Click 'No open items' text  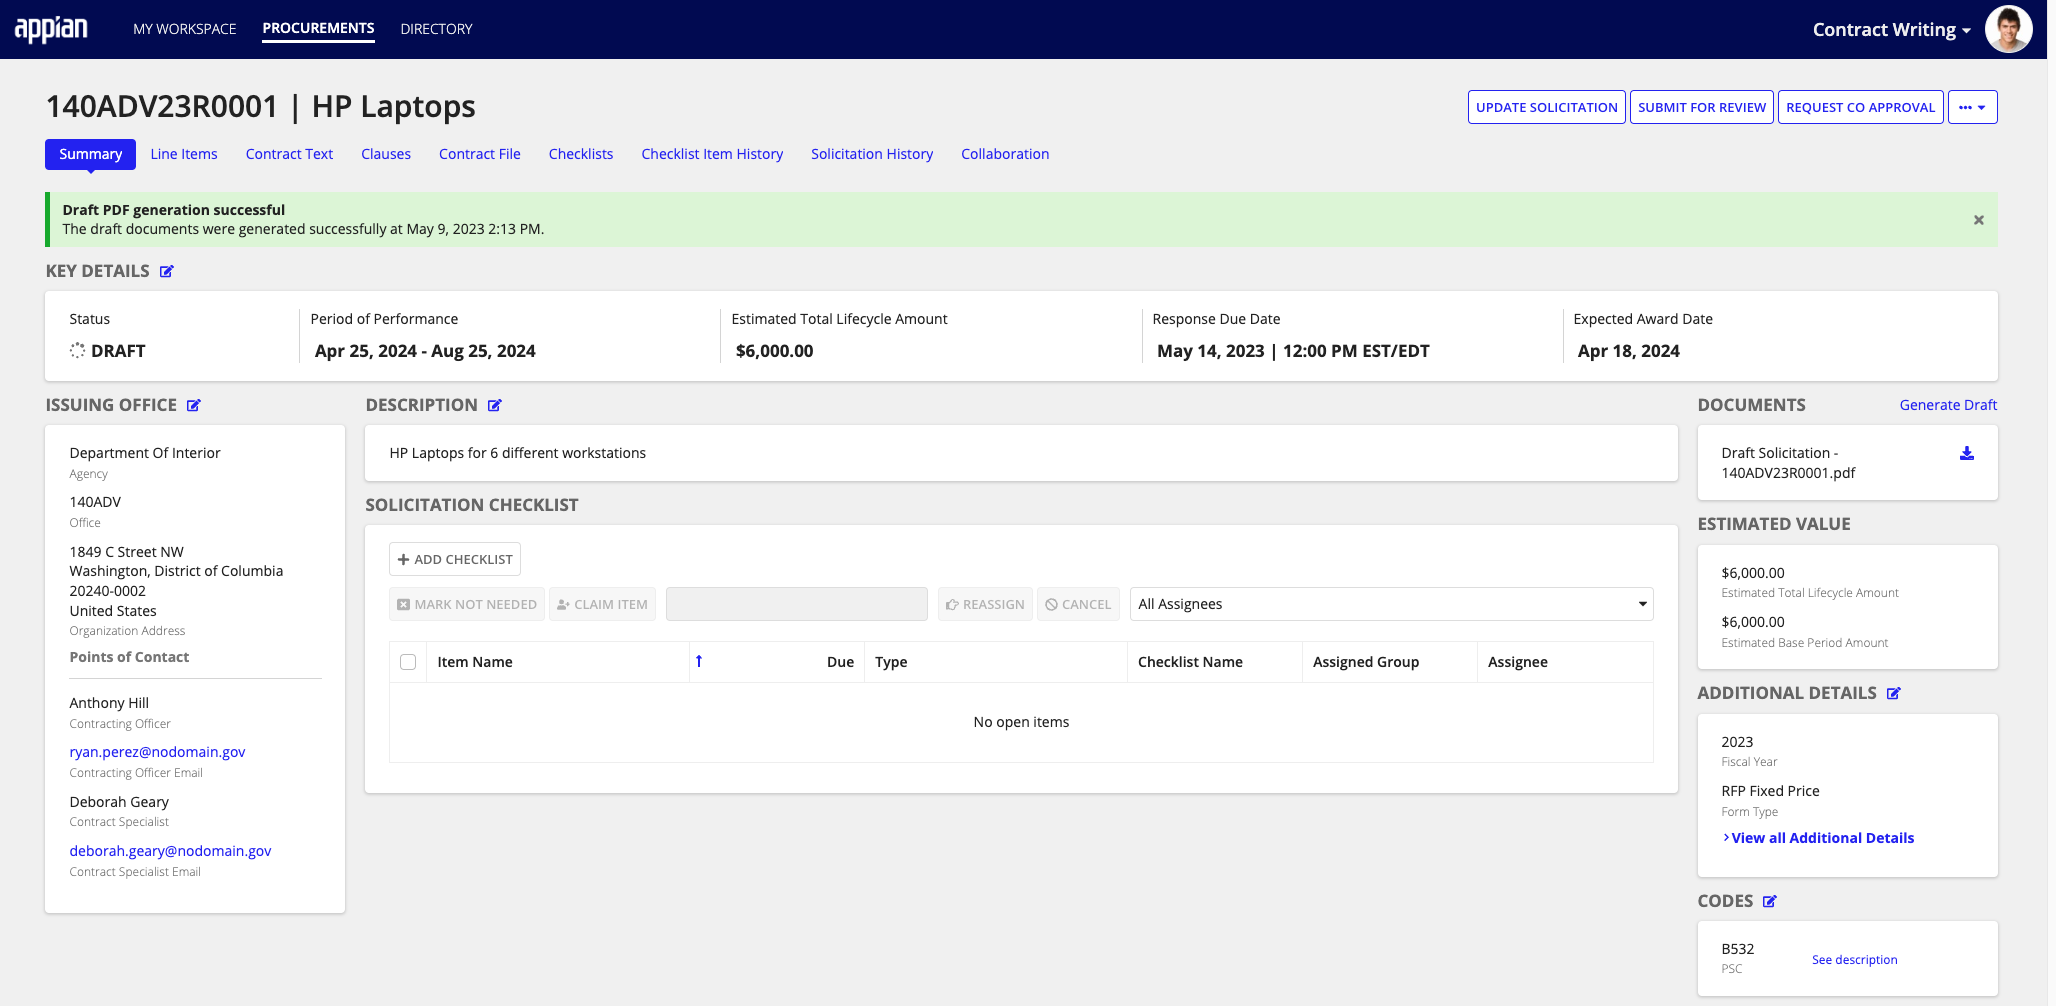pos(1021,722)
